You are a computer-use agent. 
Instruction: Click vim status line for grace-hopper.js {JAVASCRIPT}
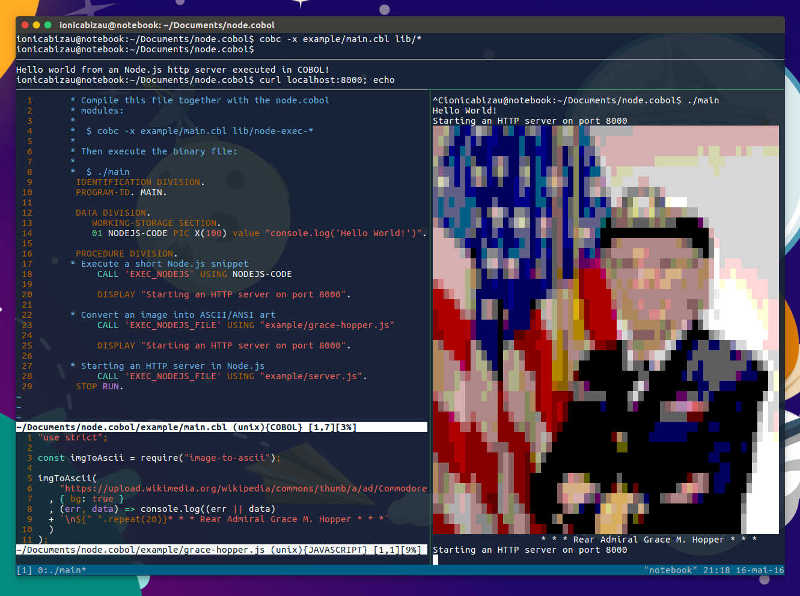pyautogui.click(x=221, y=550)
